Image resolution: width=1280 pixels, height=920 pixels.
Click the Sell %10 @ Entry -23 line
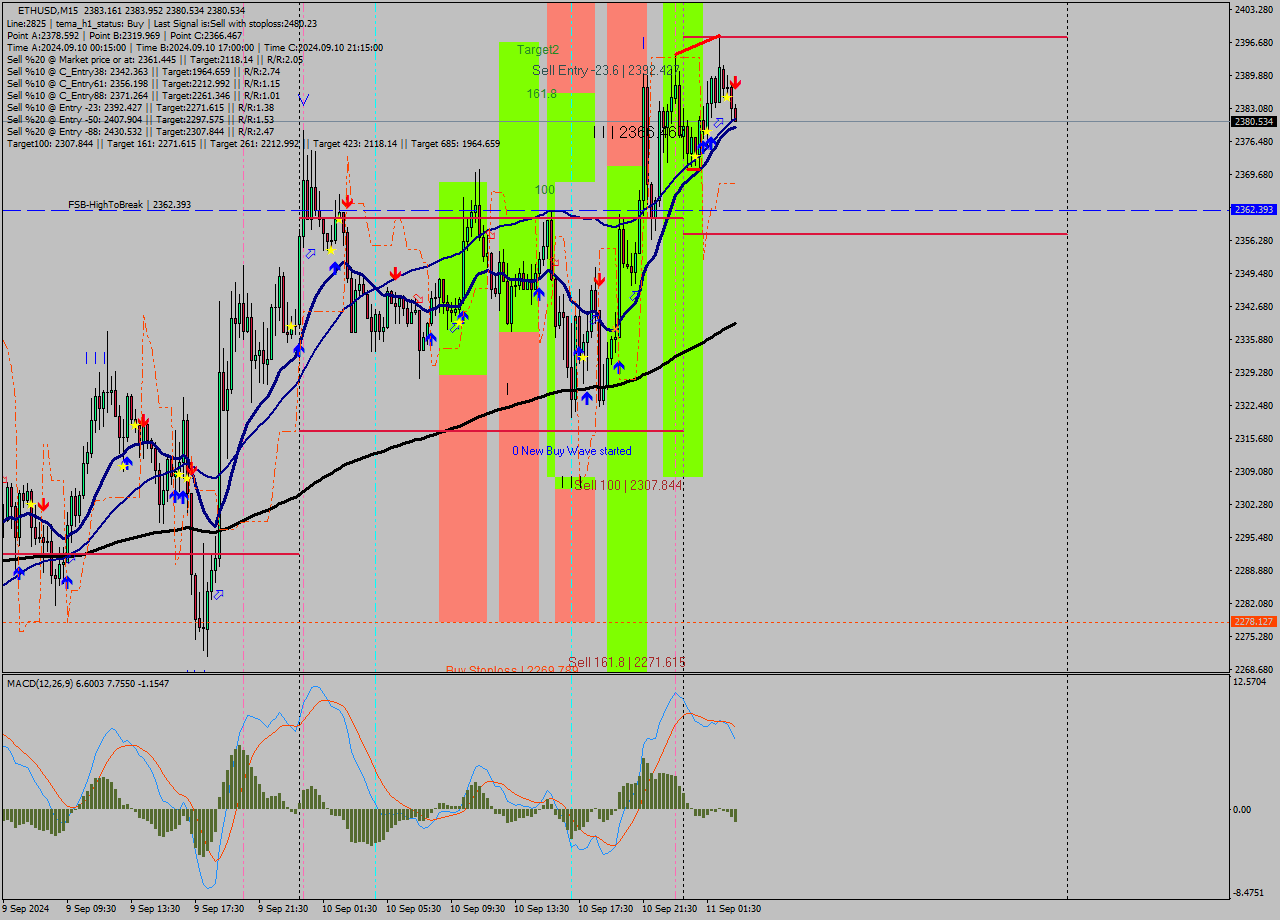140,107
